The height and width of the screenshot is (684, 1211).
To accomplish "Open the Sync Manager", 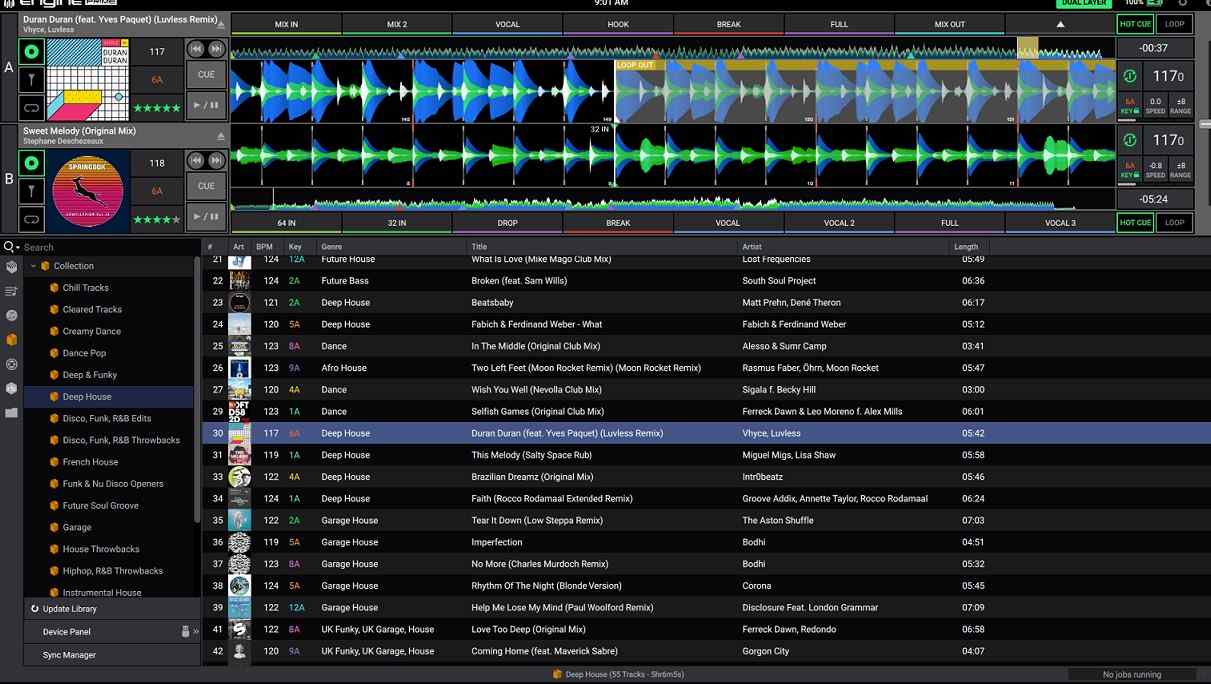I will point(111,655).
